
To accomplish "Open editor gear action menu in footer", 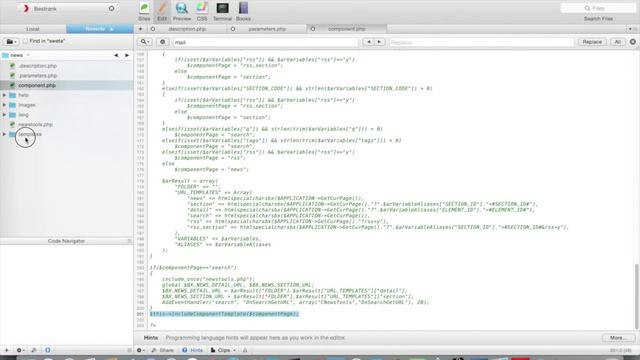I will [140, 350].
